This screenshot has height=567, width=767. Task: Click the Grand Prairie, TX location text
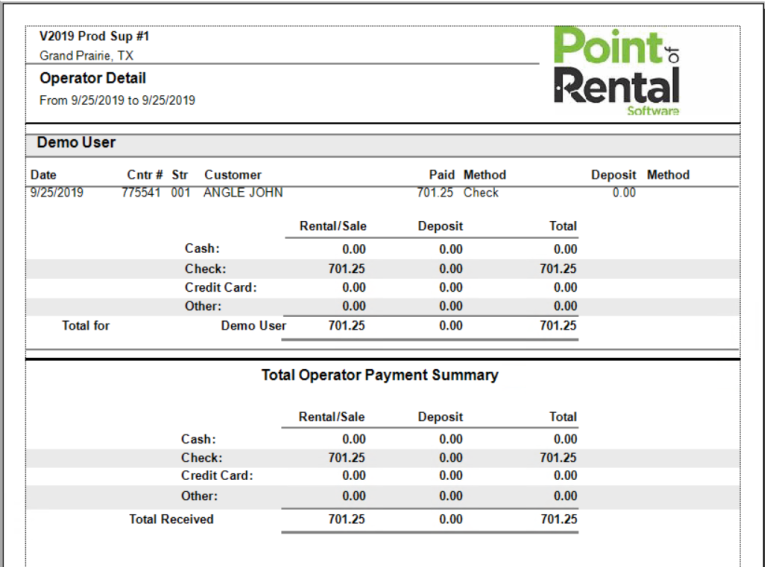[86, 56]
